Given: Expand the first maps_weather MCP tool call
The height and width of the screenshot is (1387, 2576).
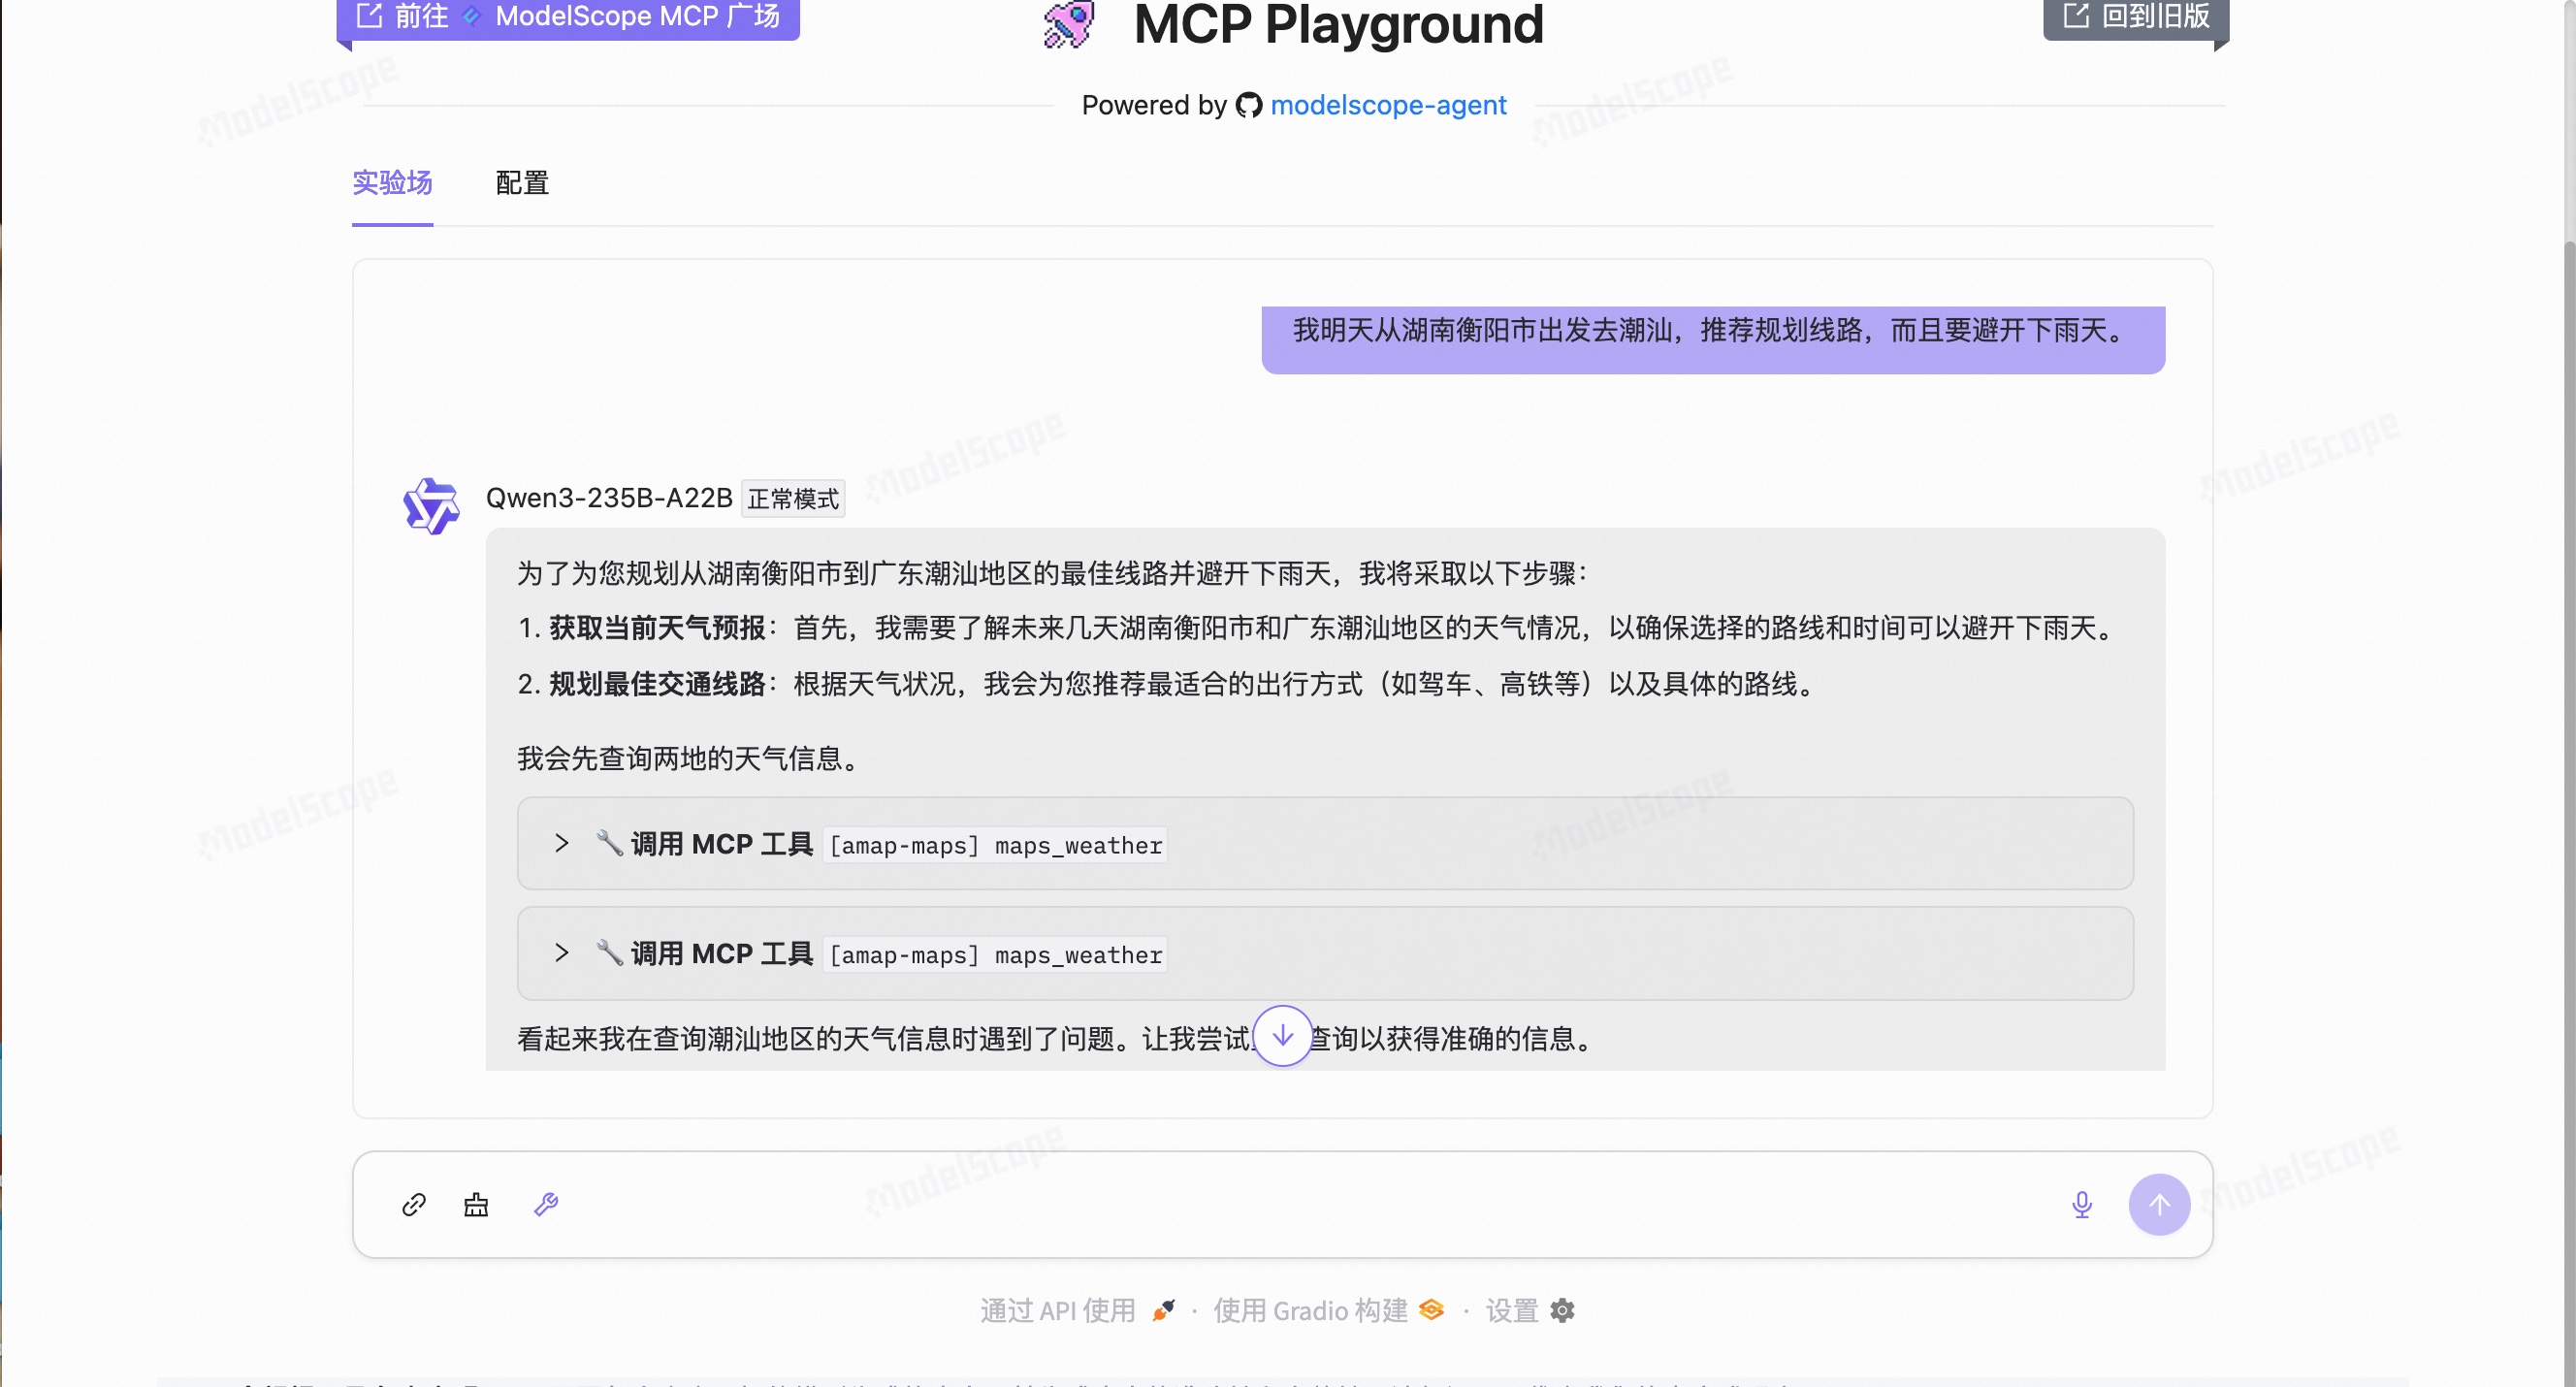Looking at the screenshot, I should tap(1325, 843).
